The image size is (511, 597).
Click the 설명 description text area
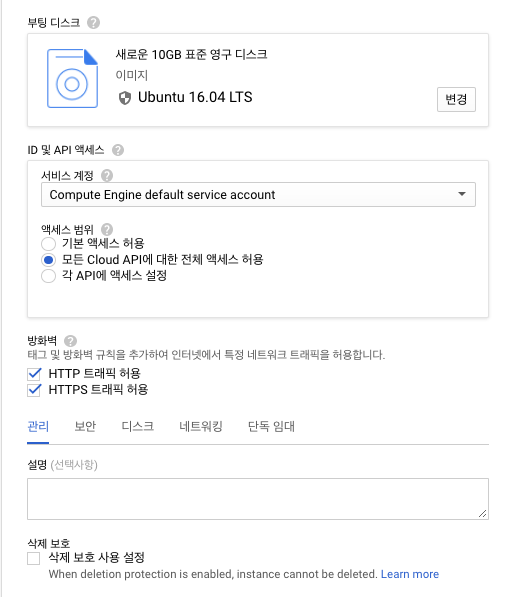click(258, 499)
